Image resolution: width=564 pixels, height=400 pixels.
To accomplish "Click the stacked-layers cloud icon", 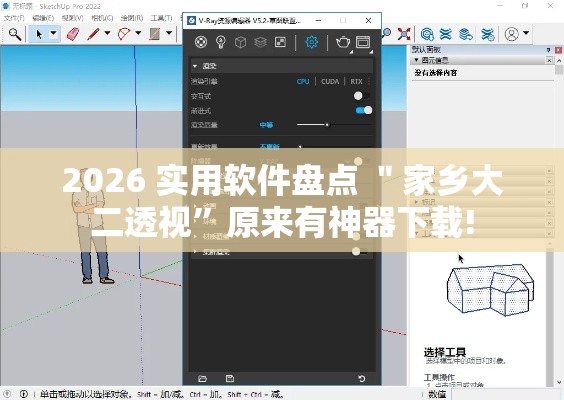I will click(466, 34).
